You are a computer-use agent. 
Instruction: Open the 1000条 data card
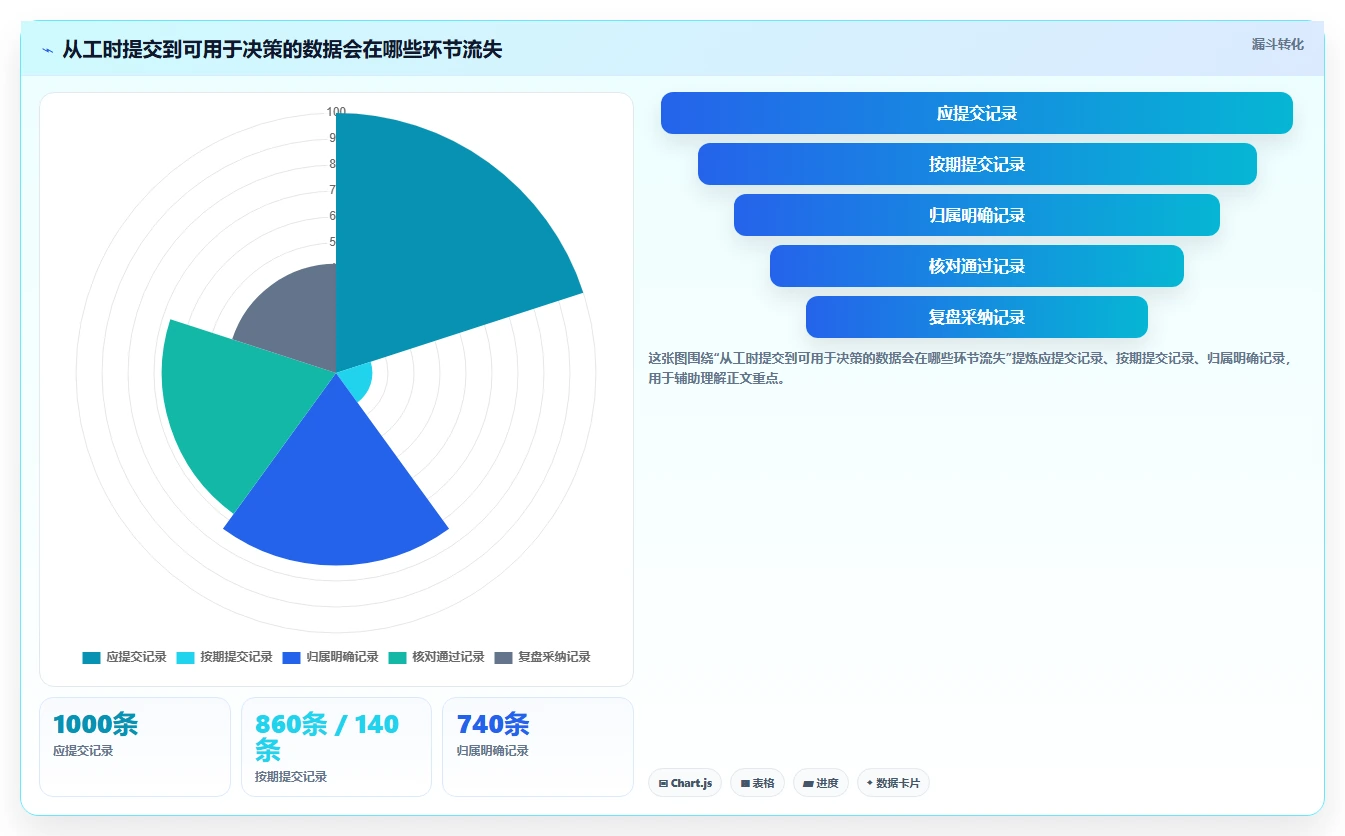pos(135,747)
